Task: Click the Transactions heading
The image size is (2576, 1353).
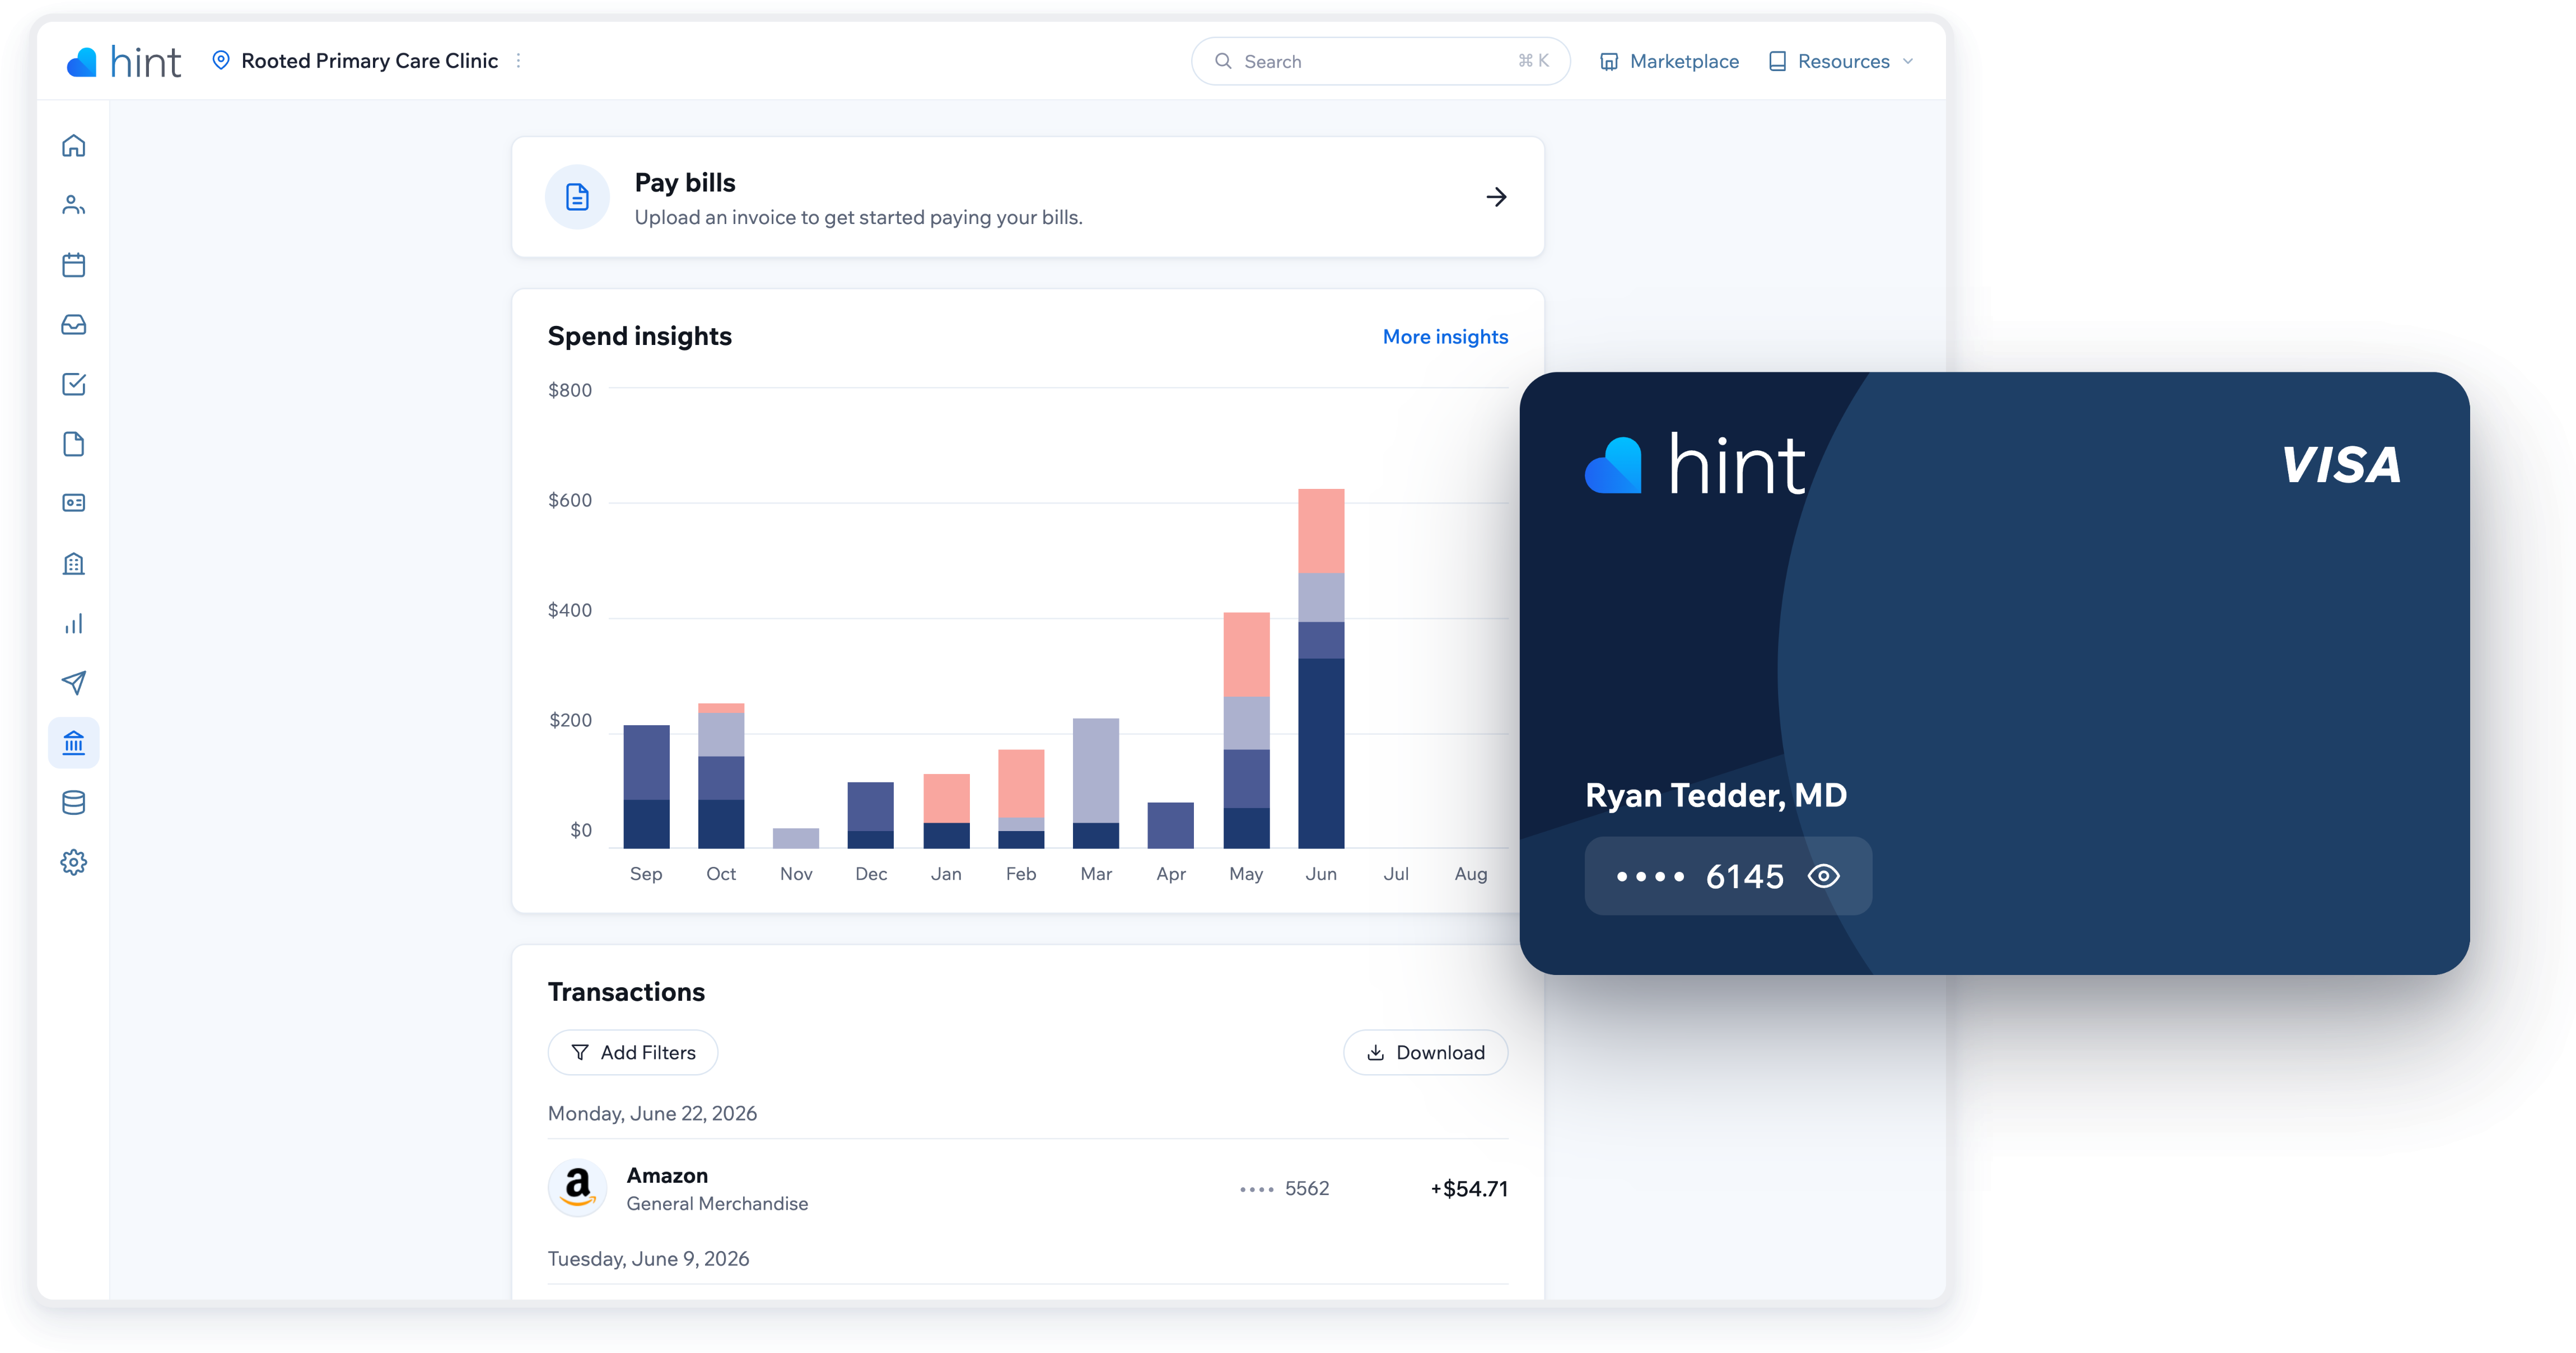Action: (626, 992)
